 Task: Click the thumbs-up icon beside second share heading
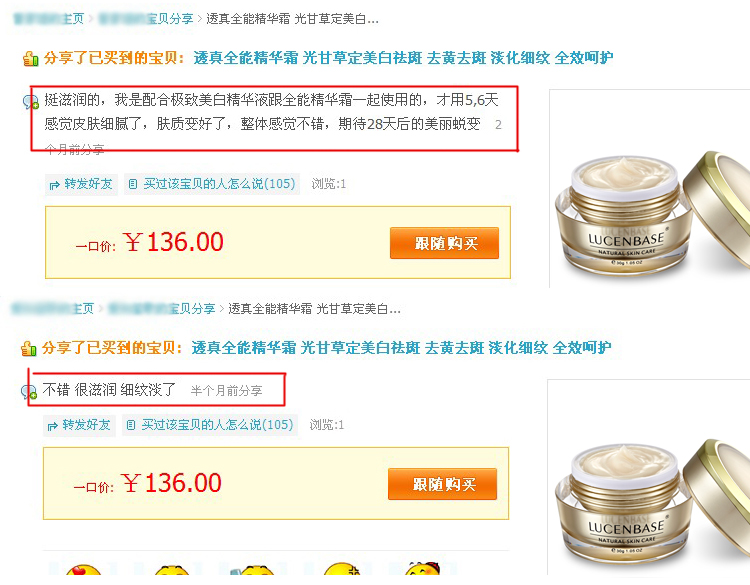pyautogui.click(x=28, y=349)
